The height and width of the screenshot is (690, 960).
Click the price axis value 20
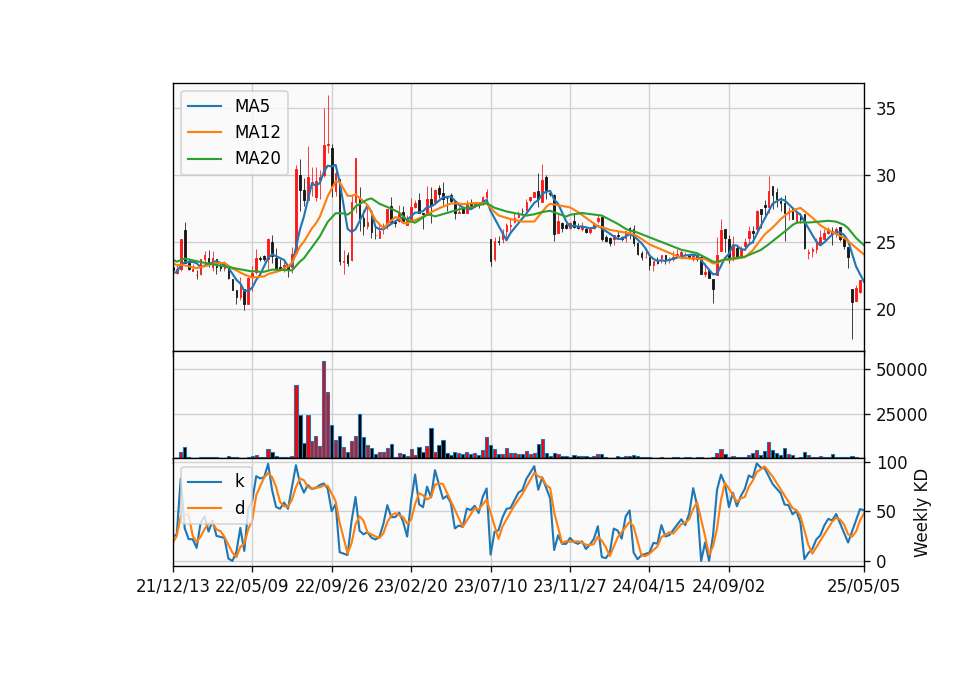tap(885, 310)
